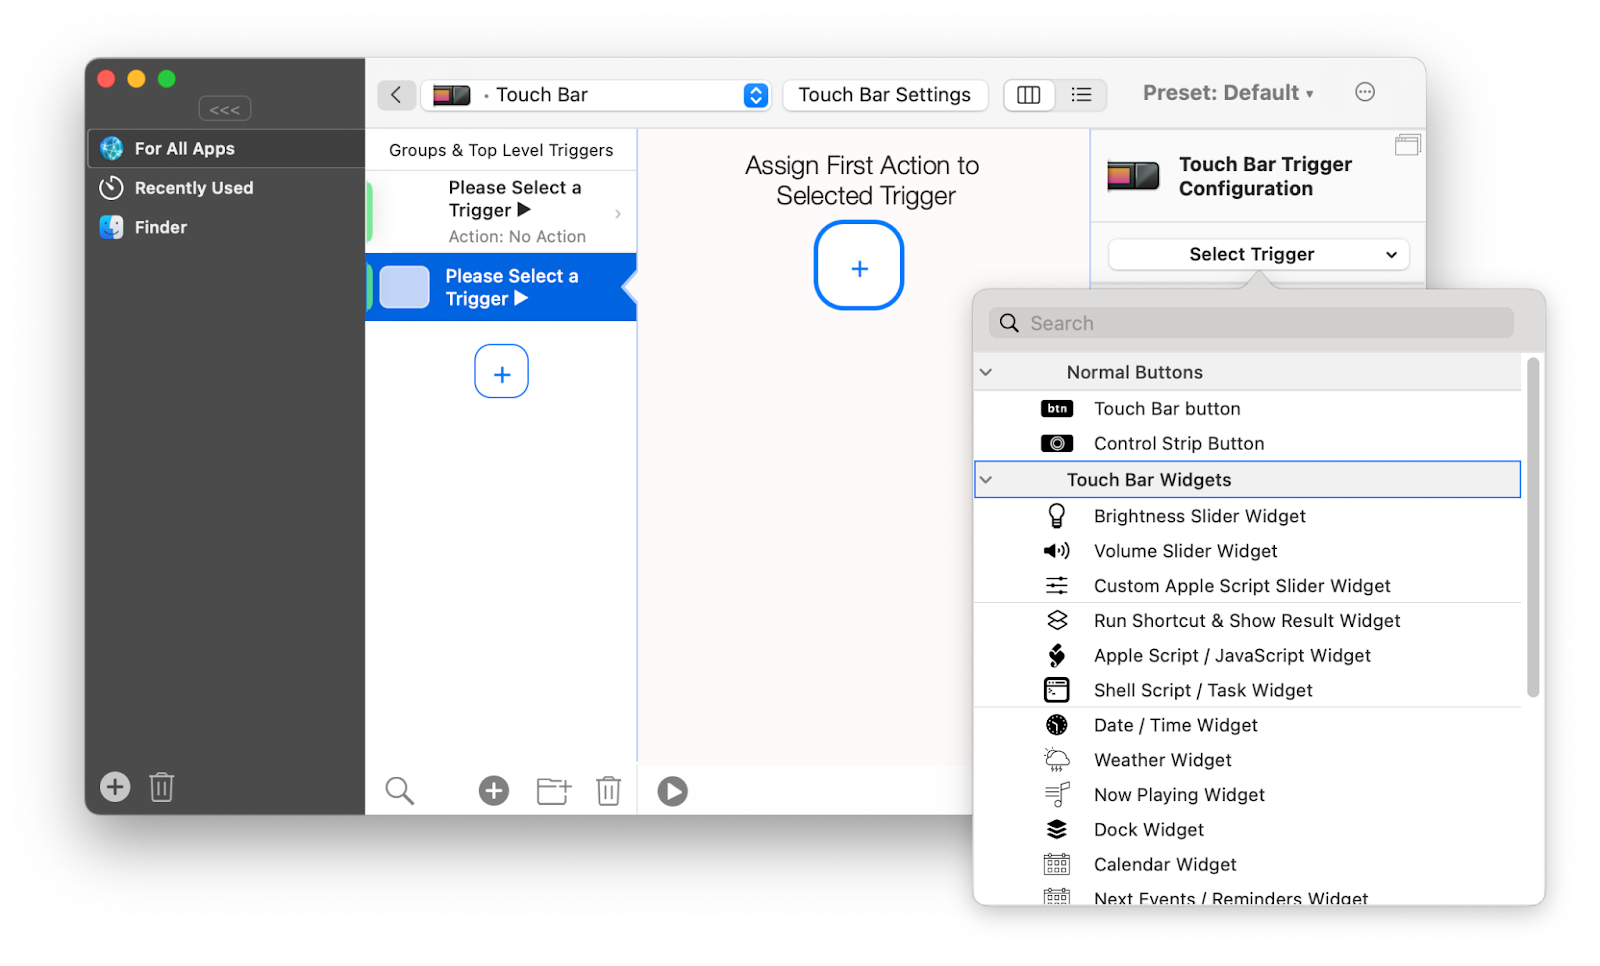Expand the first trigger's chevron arrow
The image size is (1600, 966).
pyautogui.click(x=618, y=213)
